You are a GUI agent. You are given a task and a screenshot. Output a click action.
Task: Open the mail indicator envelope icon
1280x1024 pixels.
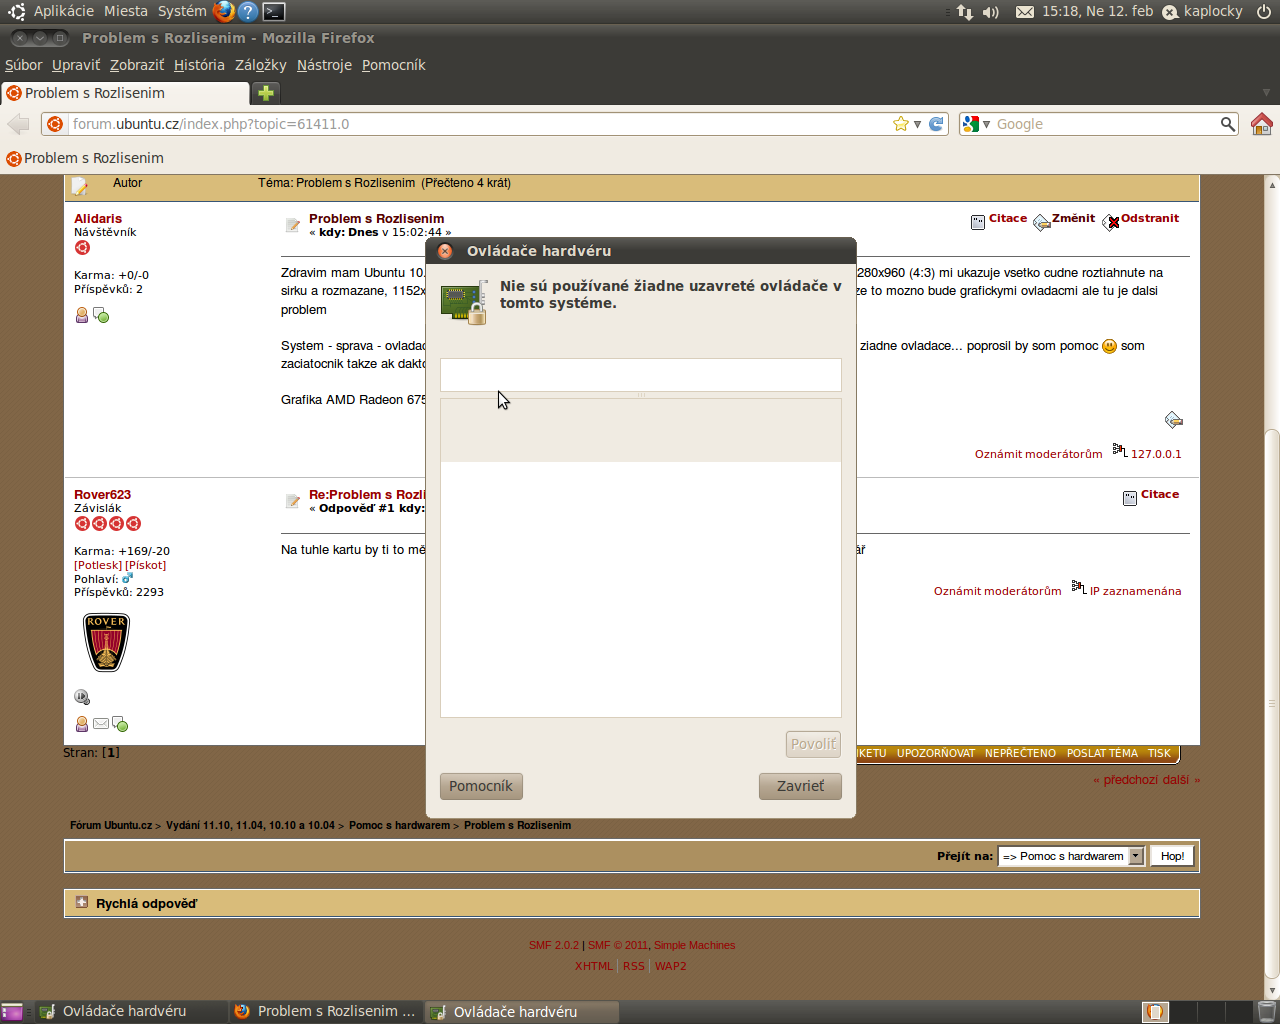[x=1024, y=12]
